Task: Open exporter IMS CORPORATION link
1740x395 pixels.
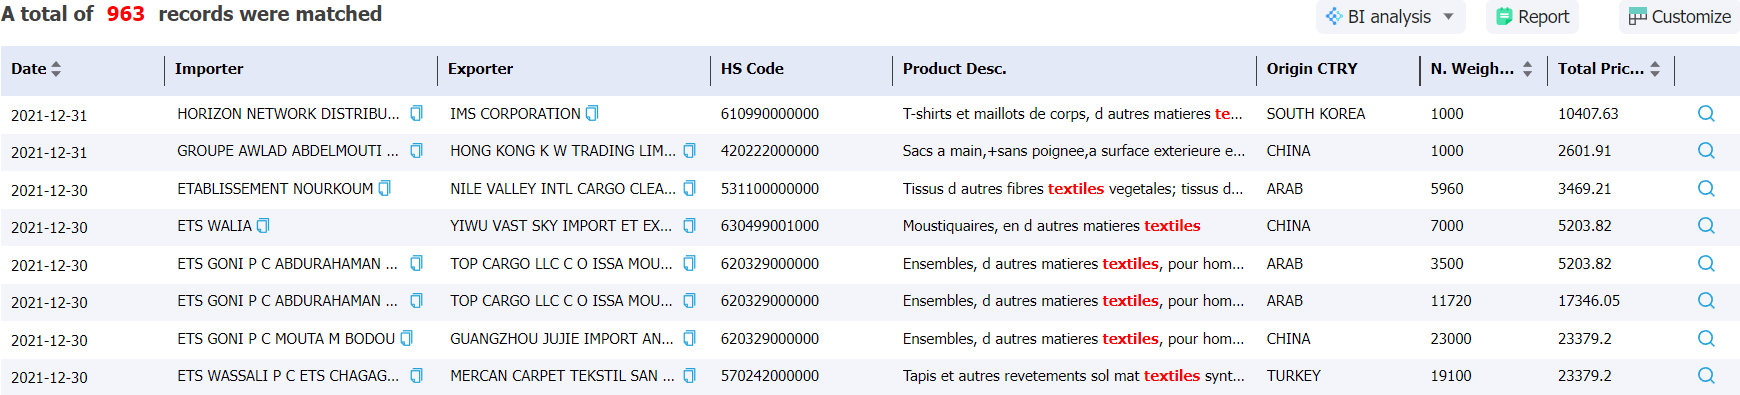Action: click(515, 114)
